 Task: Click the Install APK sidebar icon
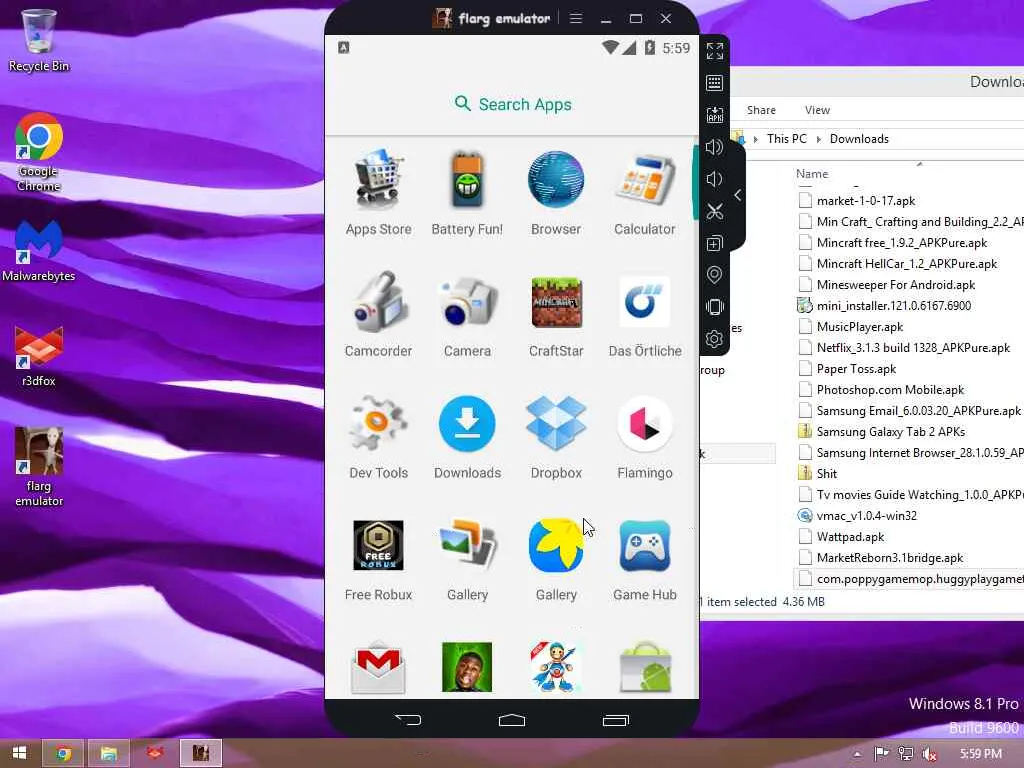coord(714,115)
